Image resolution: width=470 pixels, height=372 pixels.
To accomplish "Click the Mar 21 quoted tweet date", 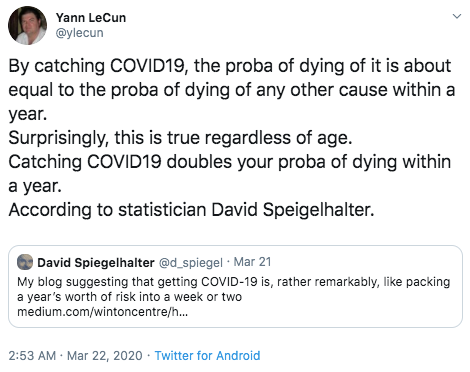I will coord(252,262).
